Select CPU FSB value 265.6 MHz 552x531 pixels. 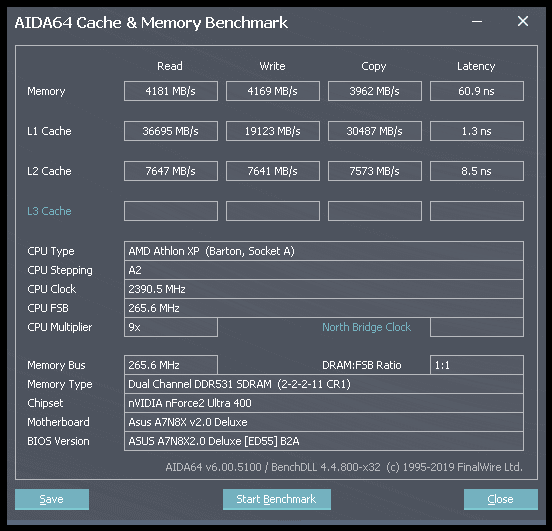click(324, 308)
